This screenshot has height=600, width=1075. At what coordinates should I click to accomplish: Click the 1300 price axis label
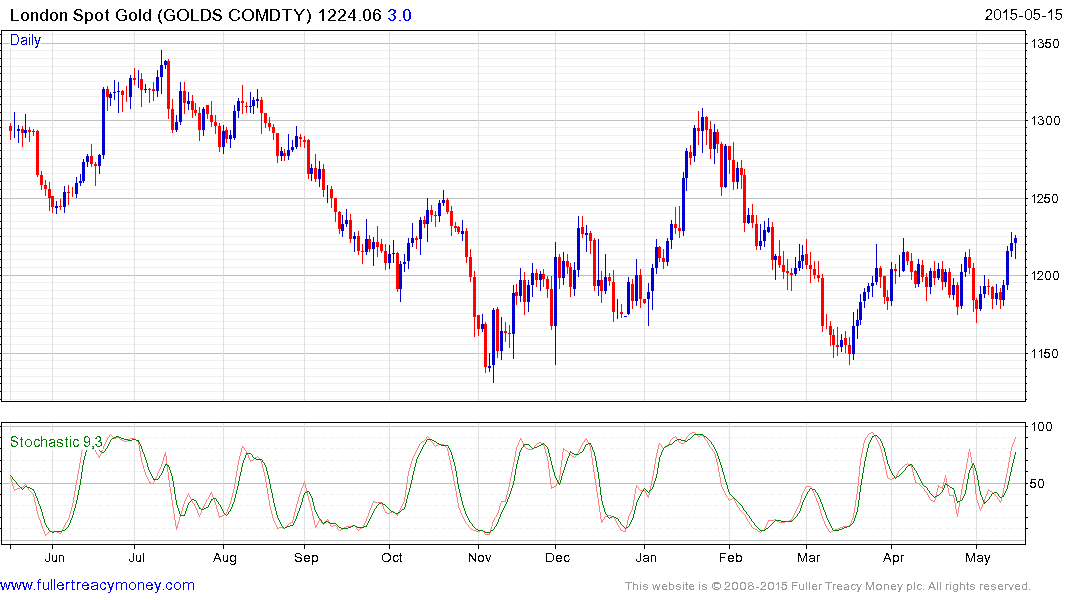(1046, 121)
